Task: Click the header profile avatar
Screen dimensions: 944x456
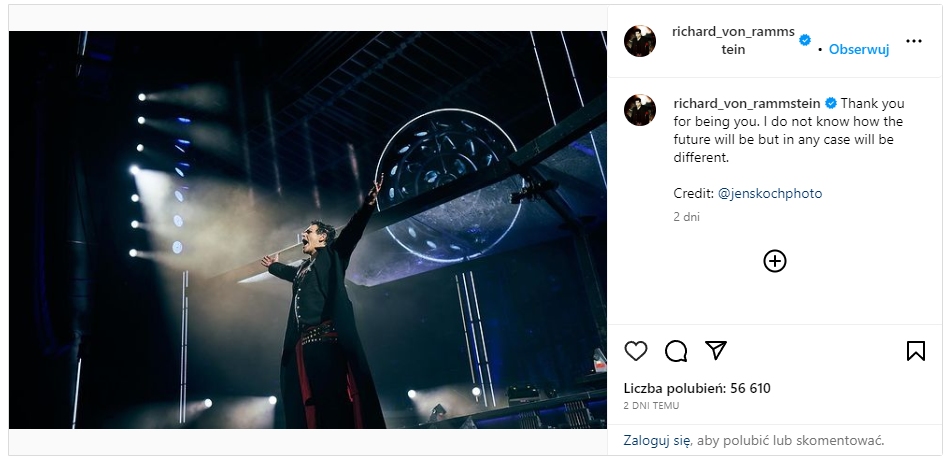Action: [x=640, y=42]
